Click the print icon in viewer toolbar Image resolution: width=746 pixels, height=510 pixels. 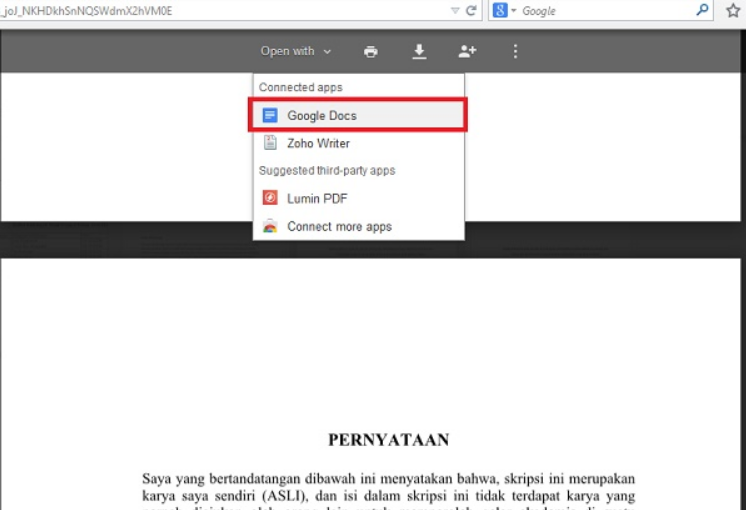tap(371, 51)
